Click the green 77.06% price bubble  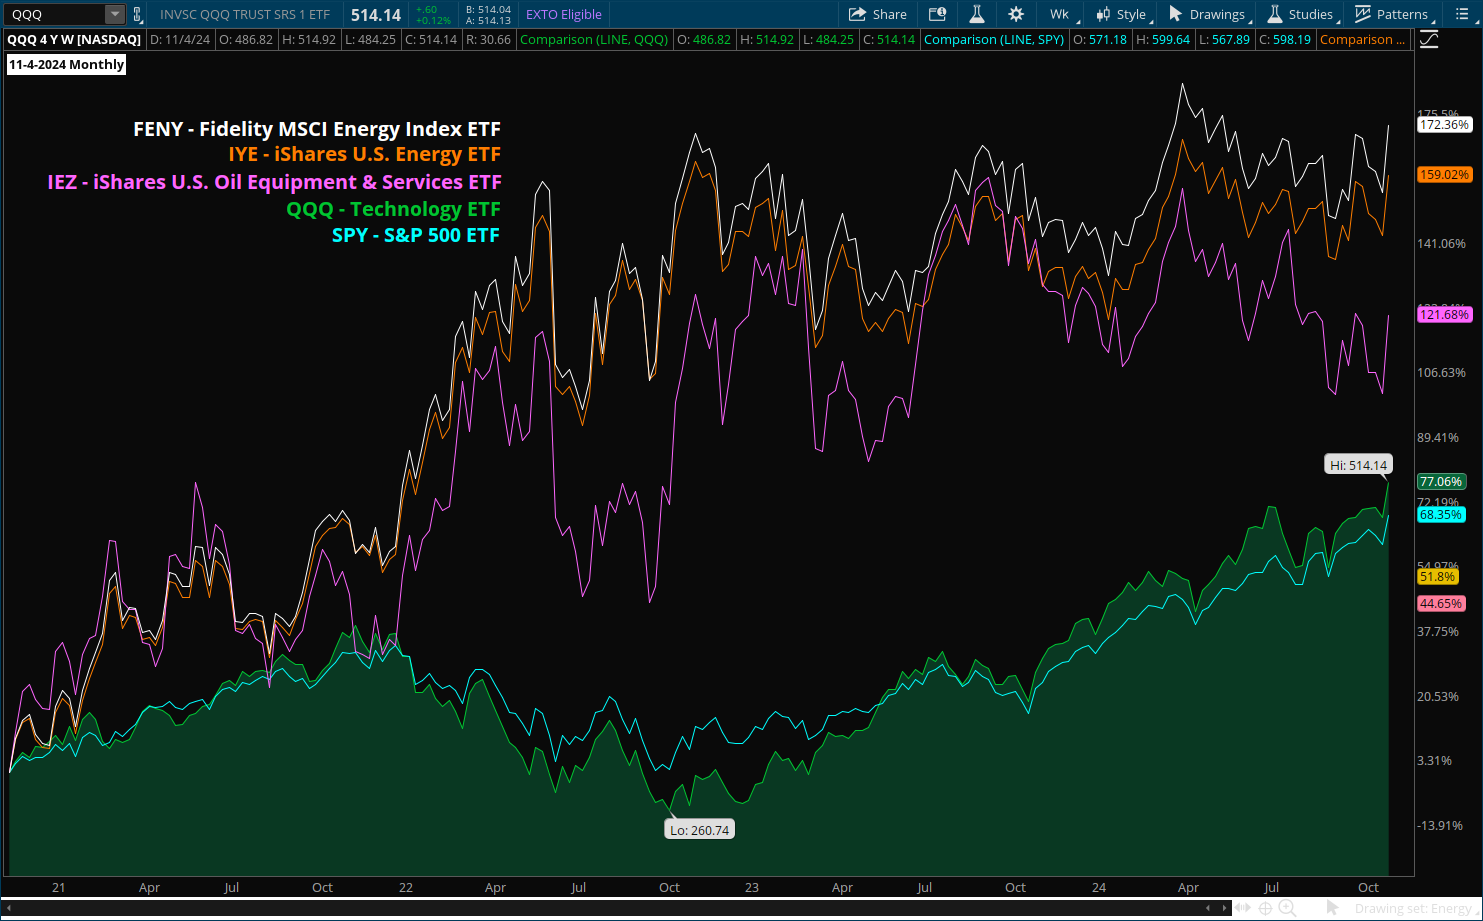point(1442,481)
